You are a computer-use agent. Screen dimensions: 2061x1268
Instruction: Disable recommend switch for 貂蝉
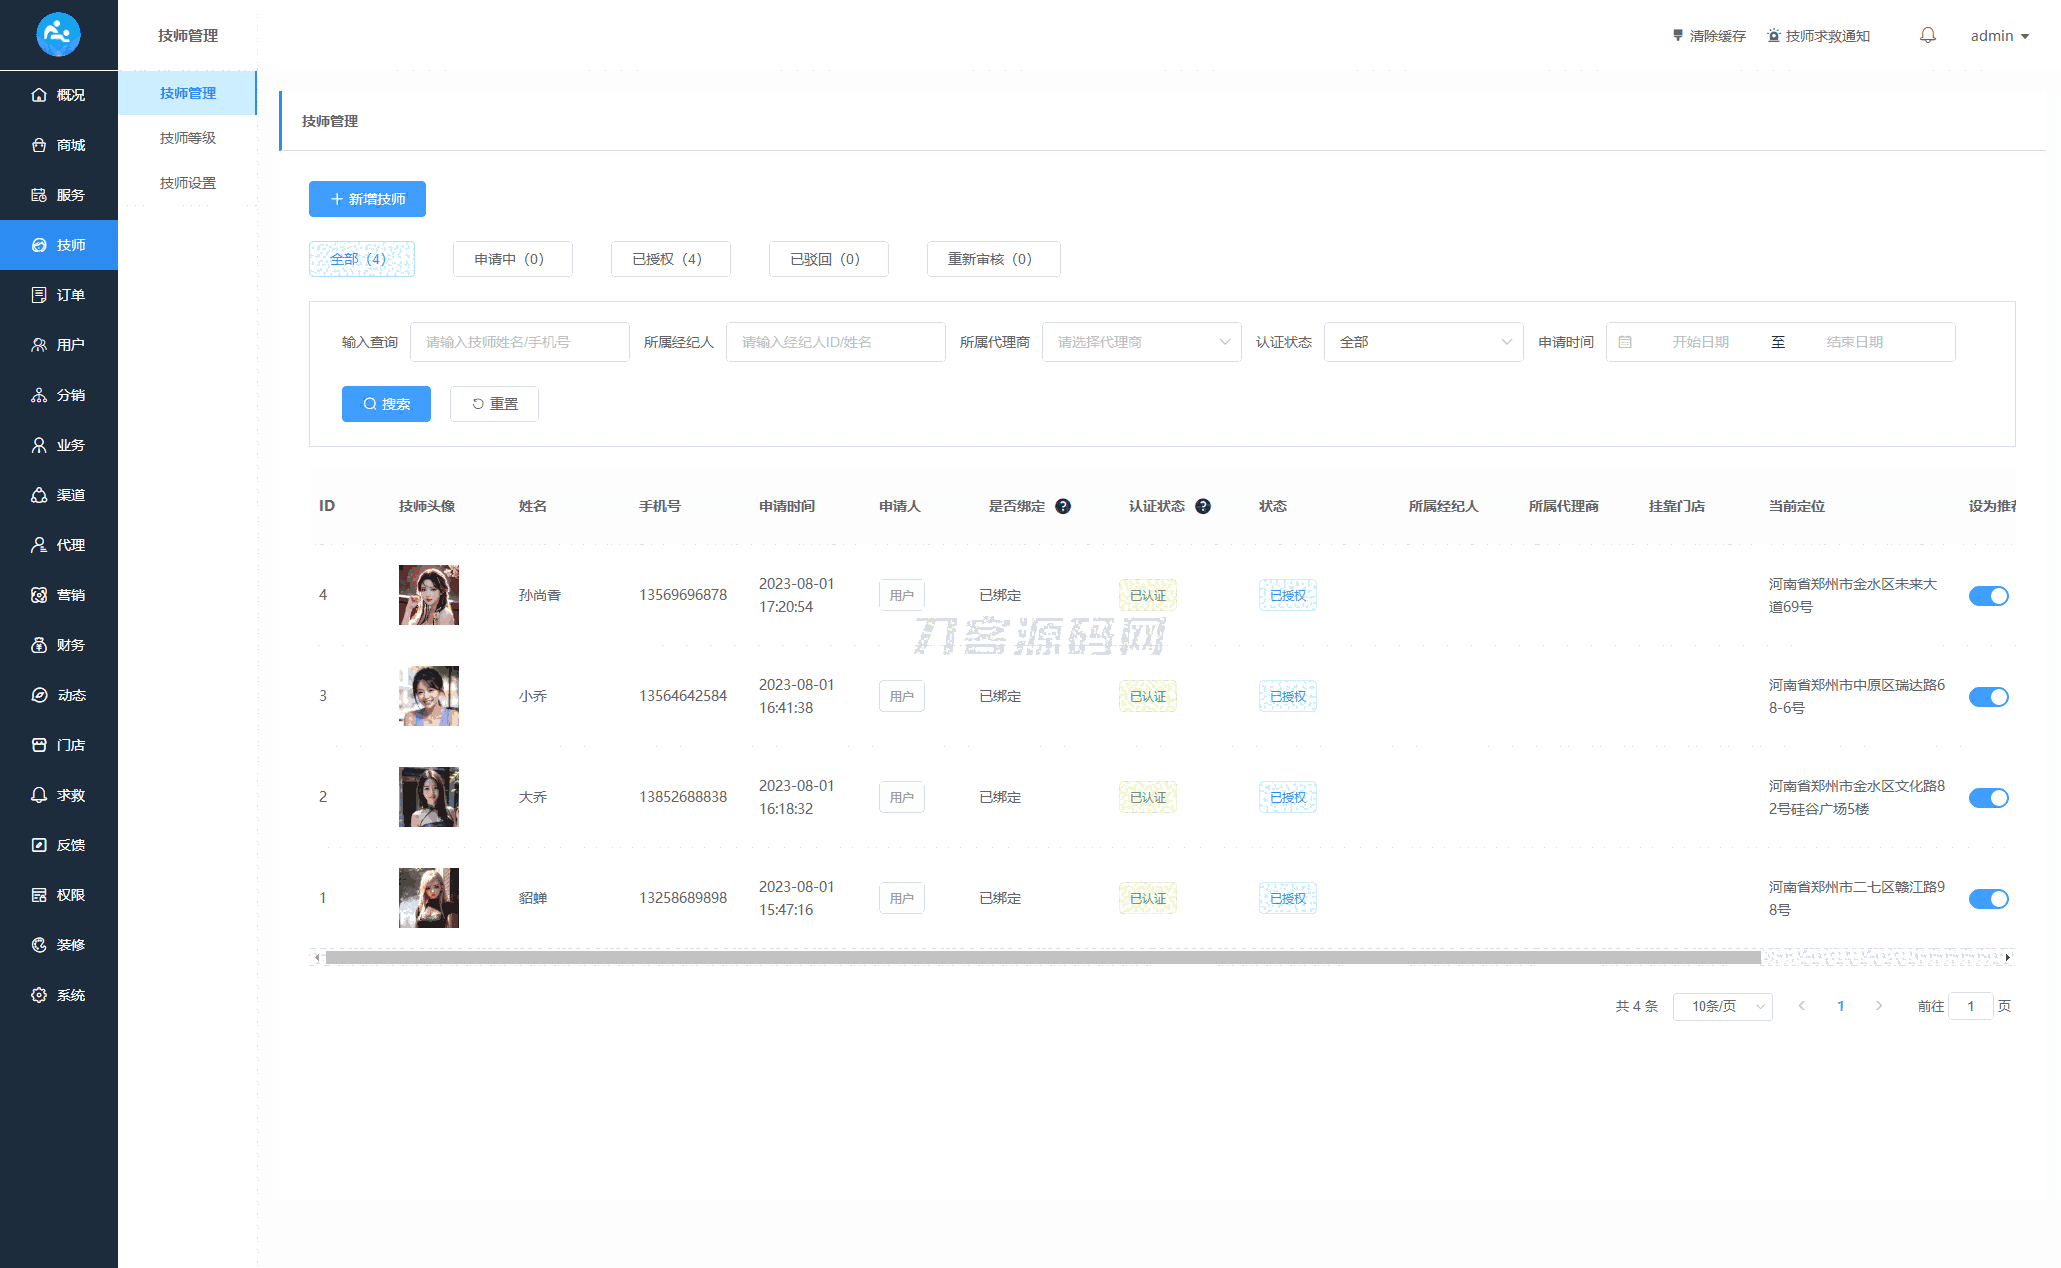pos(1988,899)
